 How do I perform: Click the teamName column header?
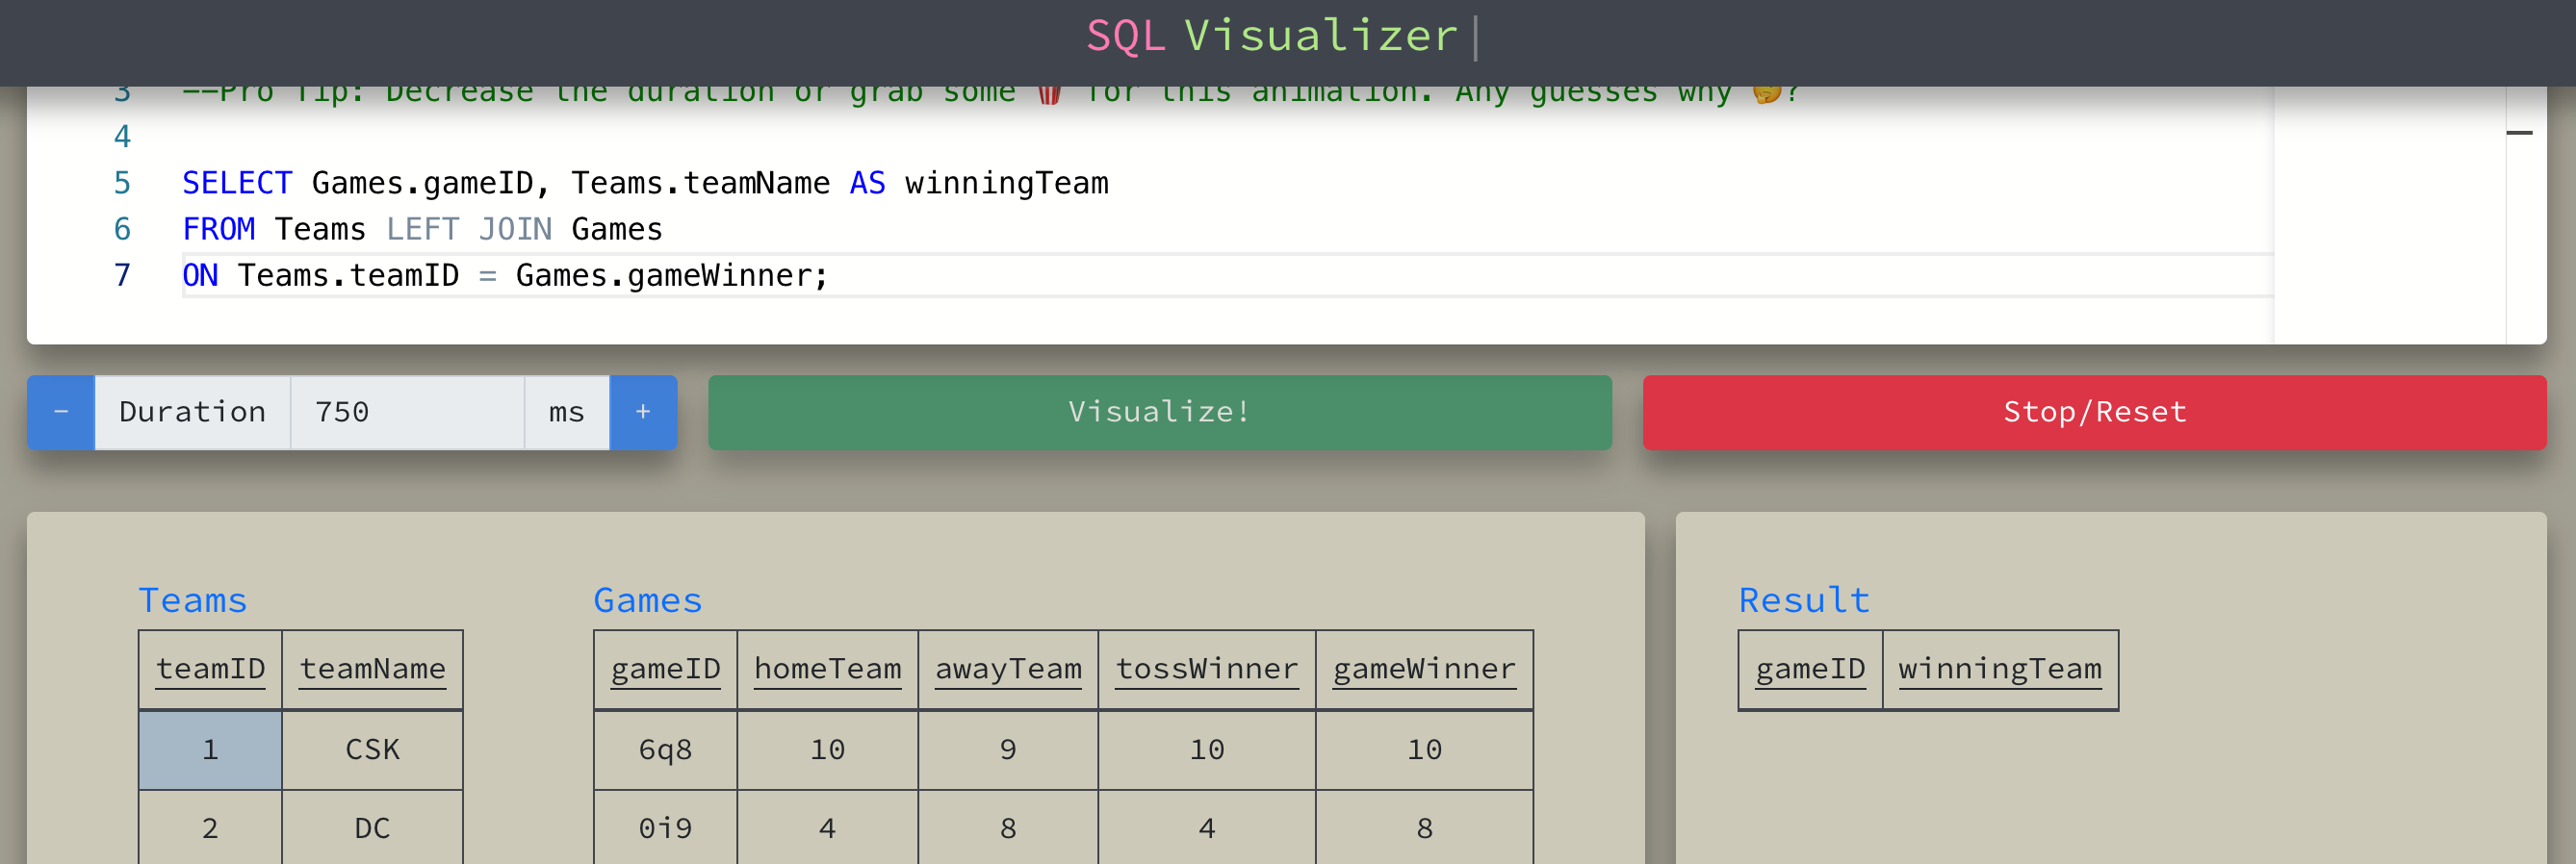[x=372, y=669]
